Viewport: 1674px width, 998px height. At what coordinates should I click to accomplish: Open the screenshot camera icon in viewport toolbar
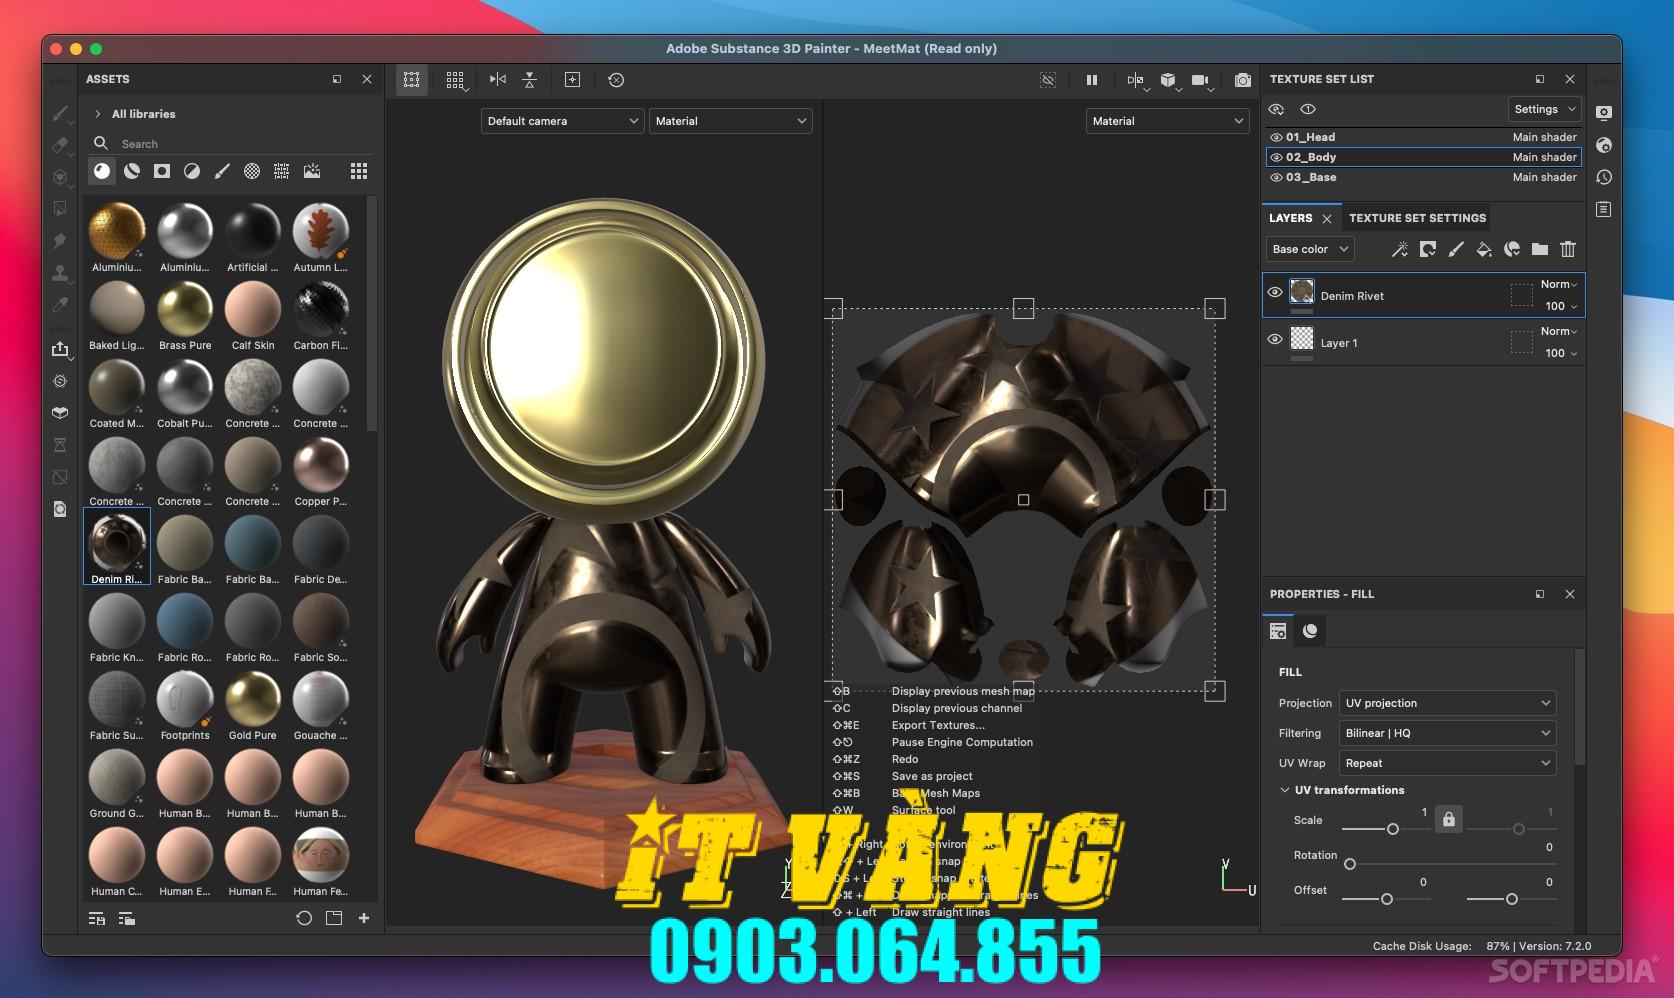click(1243, 80)
